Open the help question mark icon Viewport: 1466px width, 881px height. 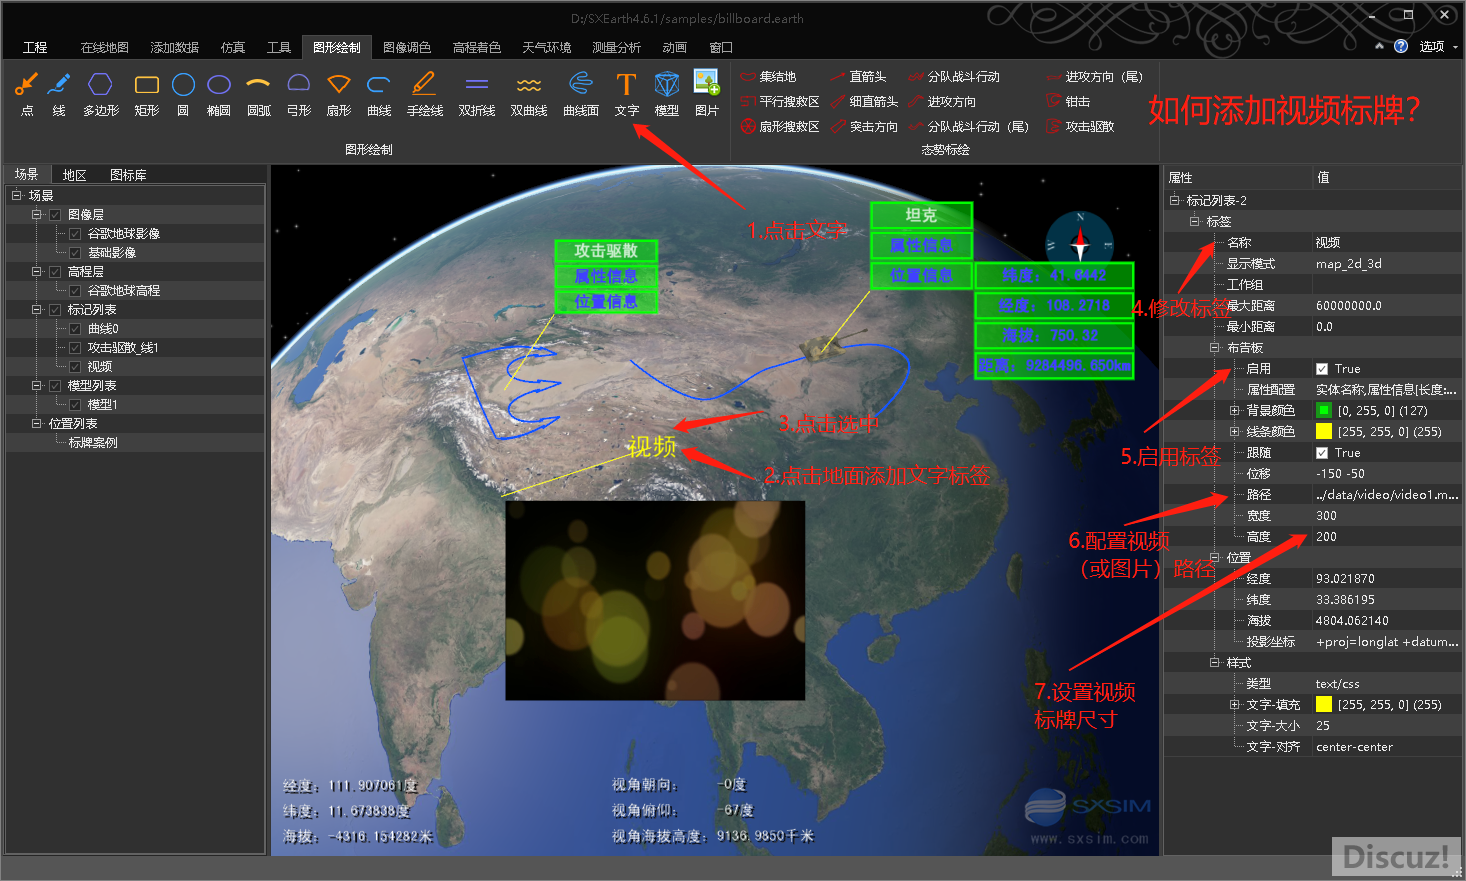(1401, 46)
